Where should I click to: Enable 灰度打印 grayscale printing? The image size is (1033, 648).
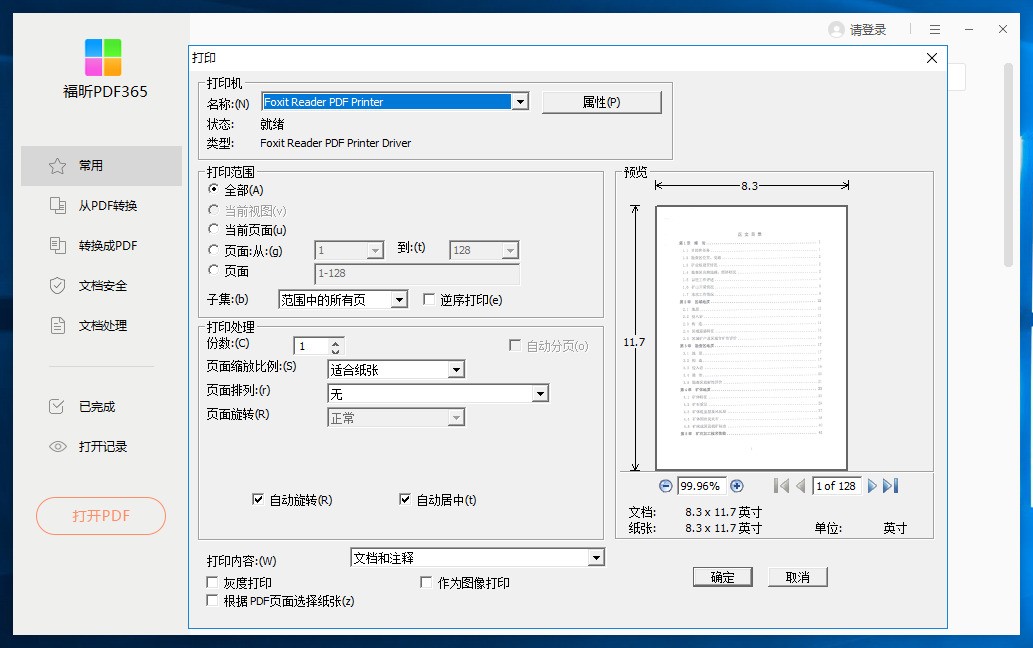pyautogui.click(x=211, y=581)
